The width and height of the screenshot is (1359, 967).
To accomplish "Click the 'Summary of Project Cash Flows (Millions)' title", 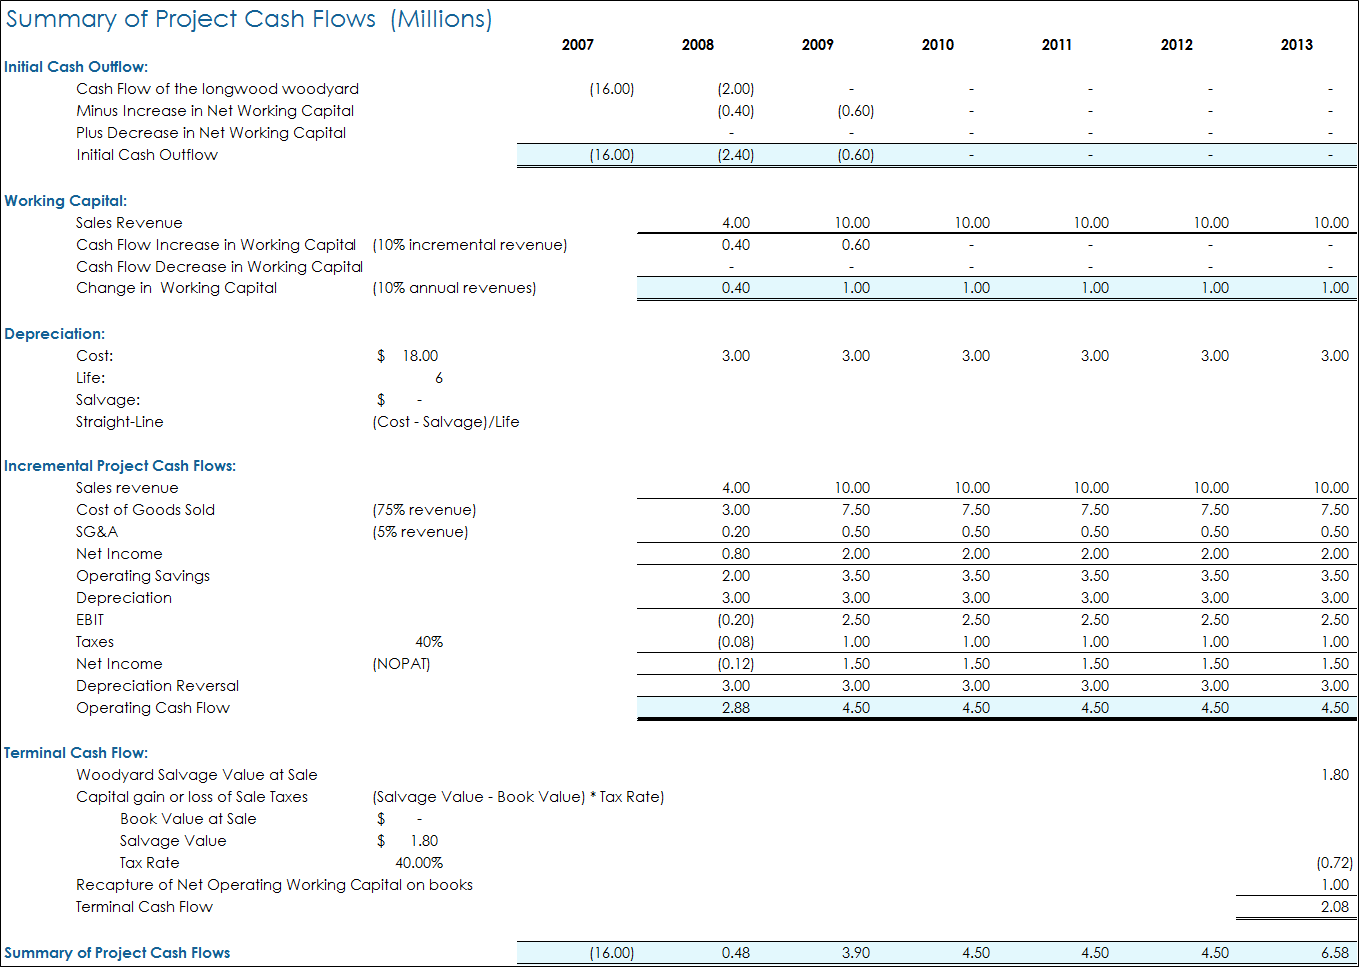I will pos(249,19).
